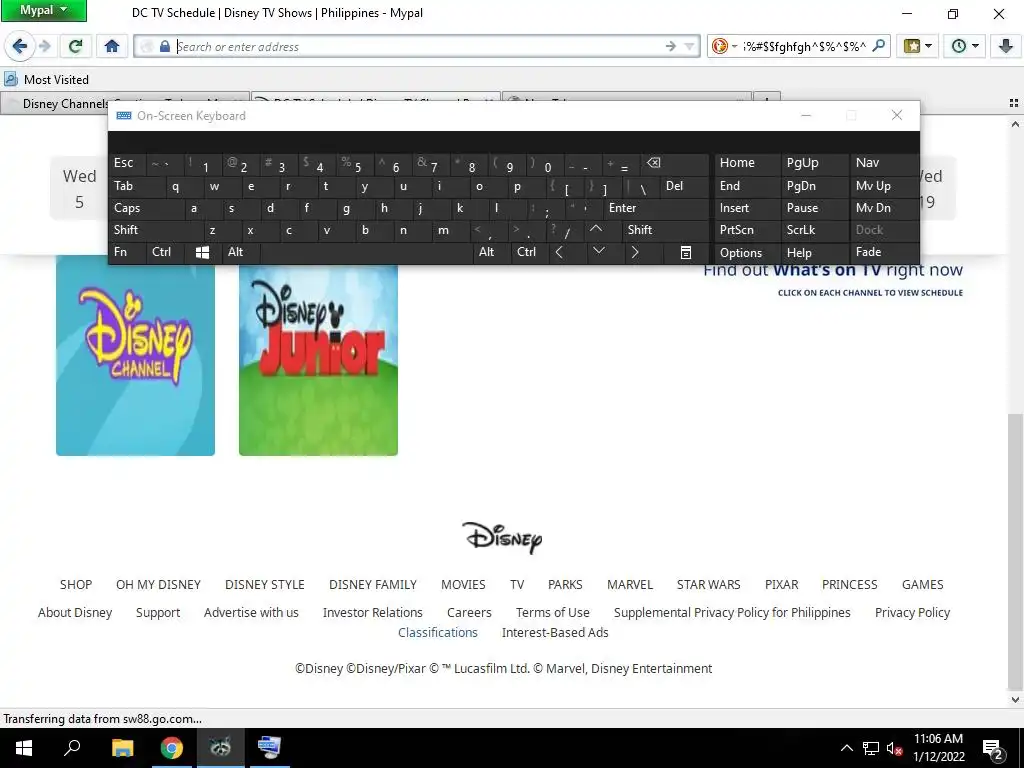Open the SHOP footer link
The width and height of the screenshot is (1024, 768).
[76, 584]
